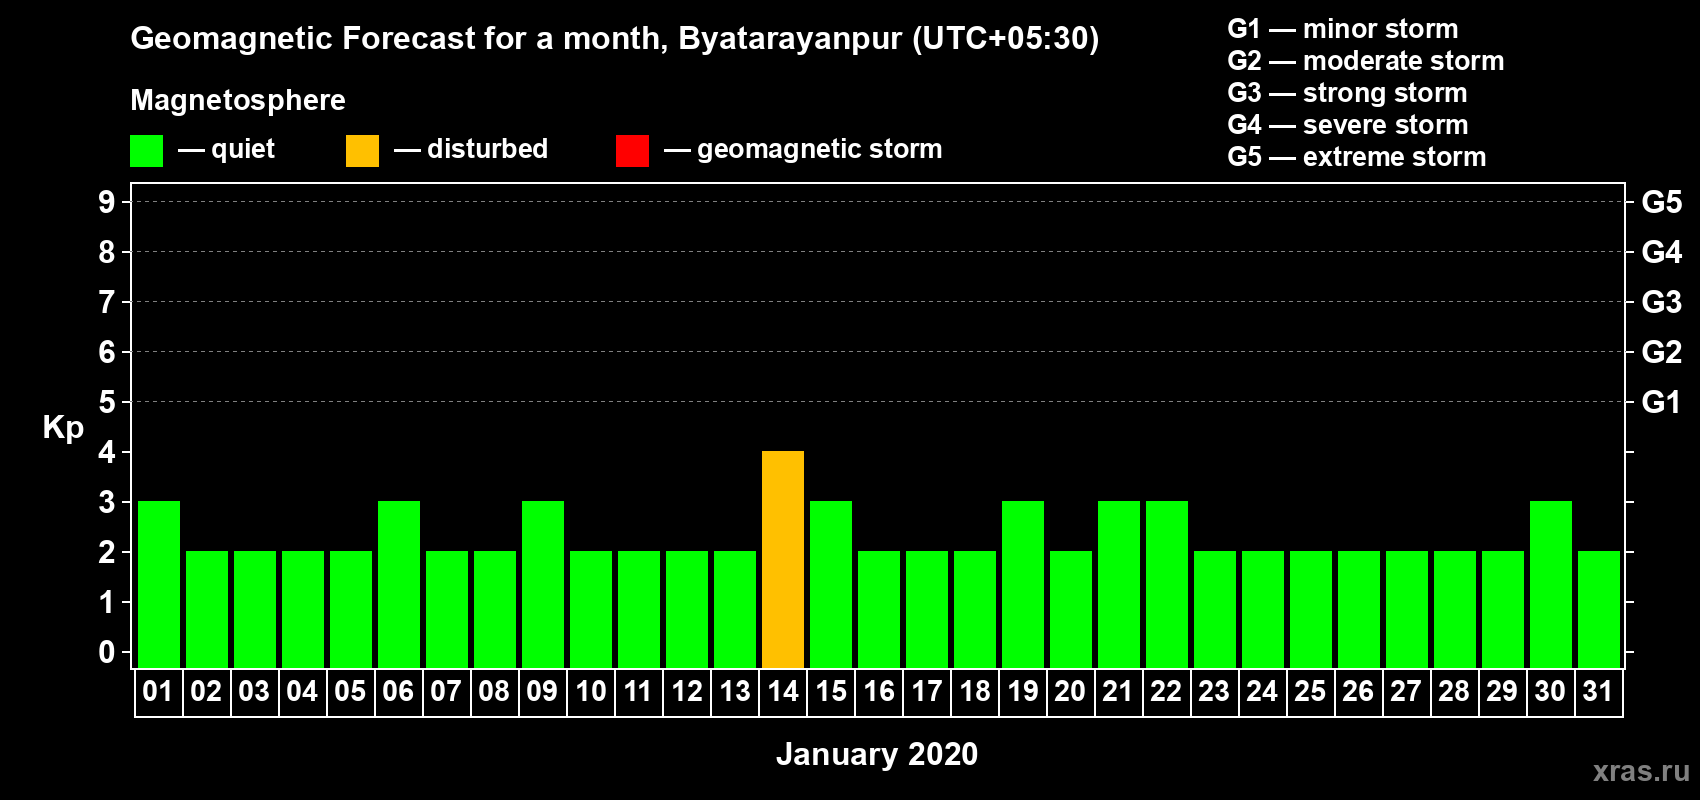The height and width of the screenshot is (800, 1700).
Task: Click the date label 27
Action: point(1406,691)
